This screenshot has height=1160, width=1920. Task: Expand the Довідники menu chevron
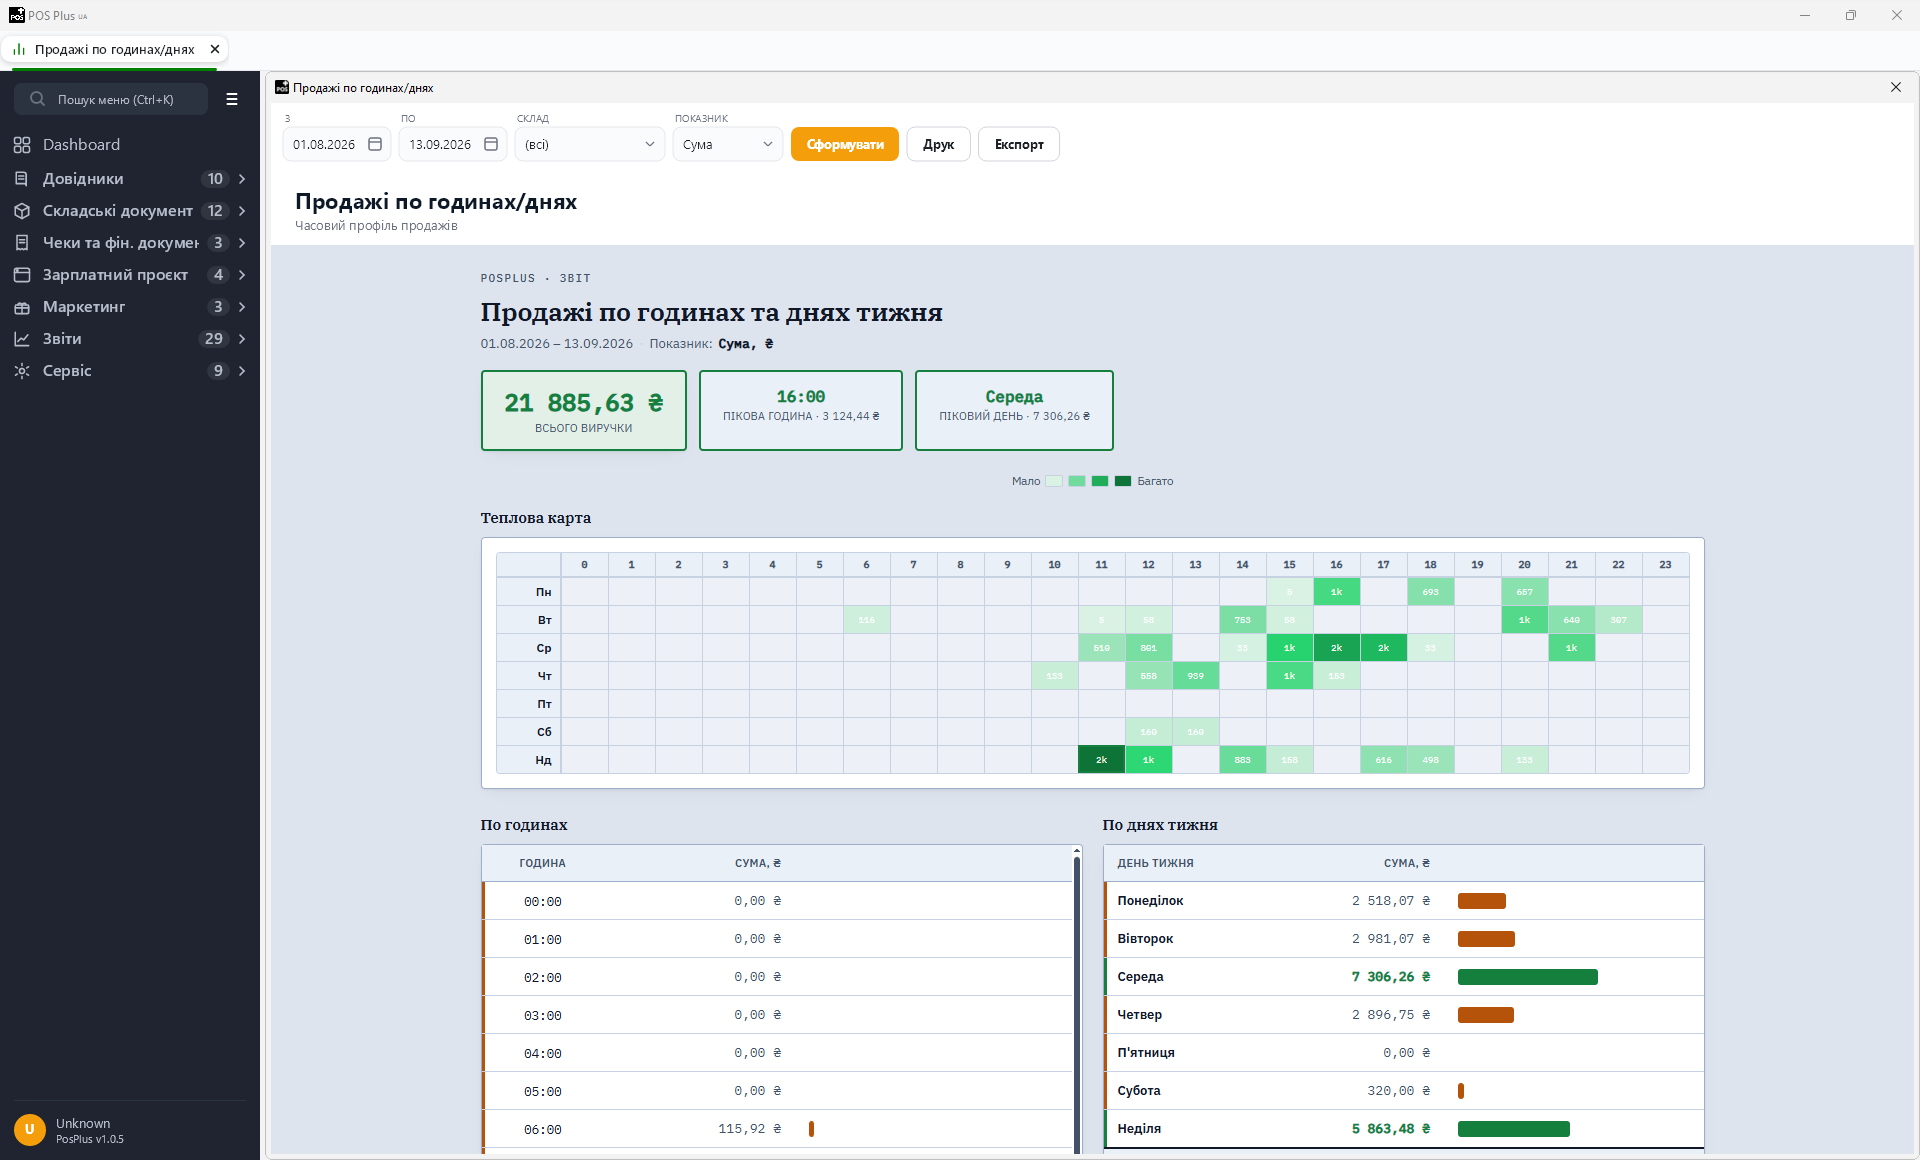(242, 179)
